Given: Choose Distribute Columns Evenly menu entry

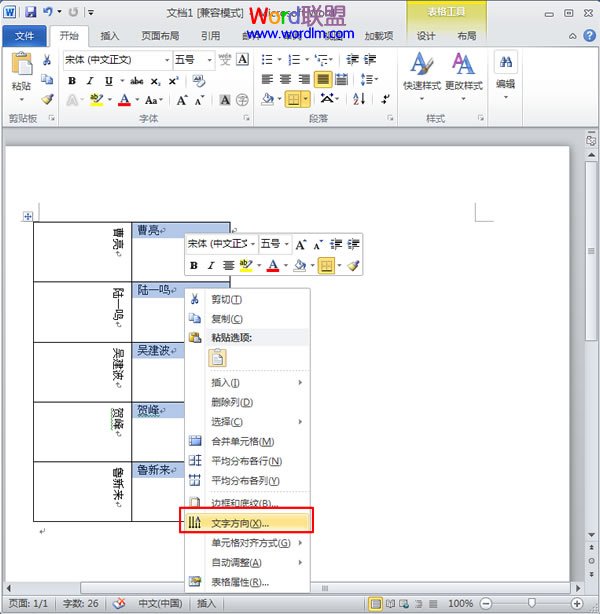Looking at the screenshot, I should coord(248,480).
